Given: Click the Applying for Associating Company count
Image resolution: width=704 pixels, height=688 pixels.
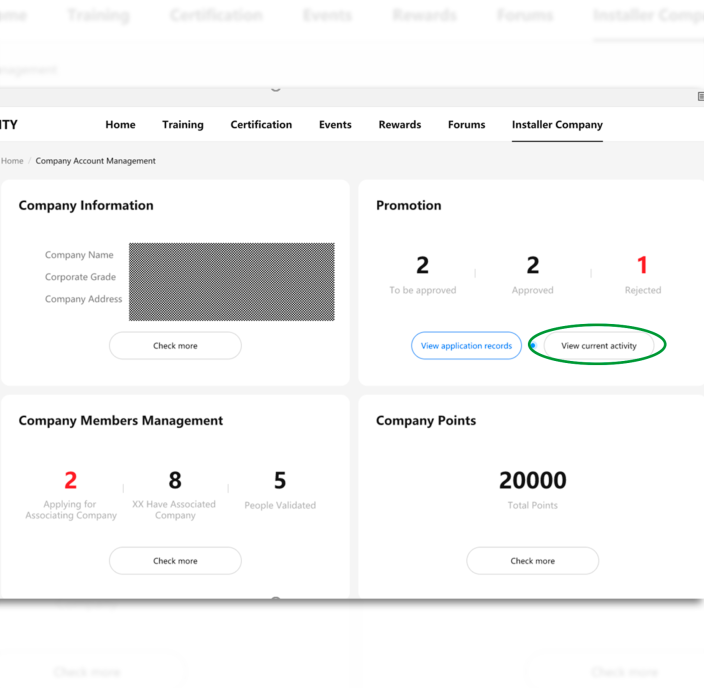Looking at the screenshot, I should pos(70,480).
